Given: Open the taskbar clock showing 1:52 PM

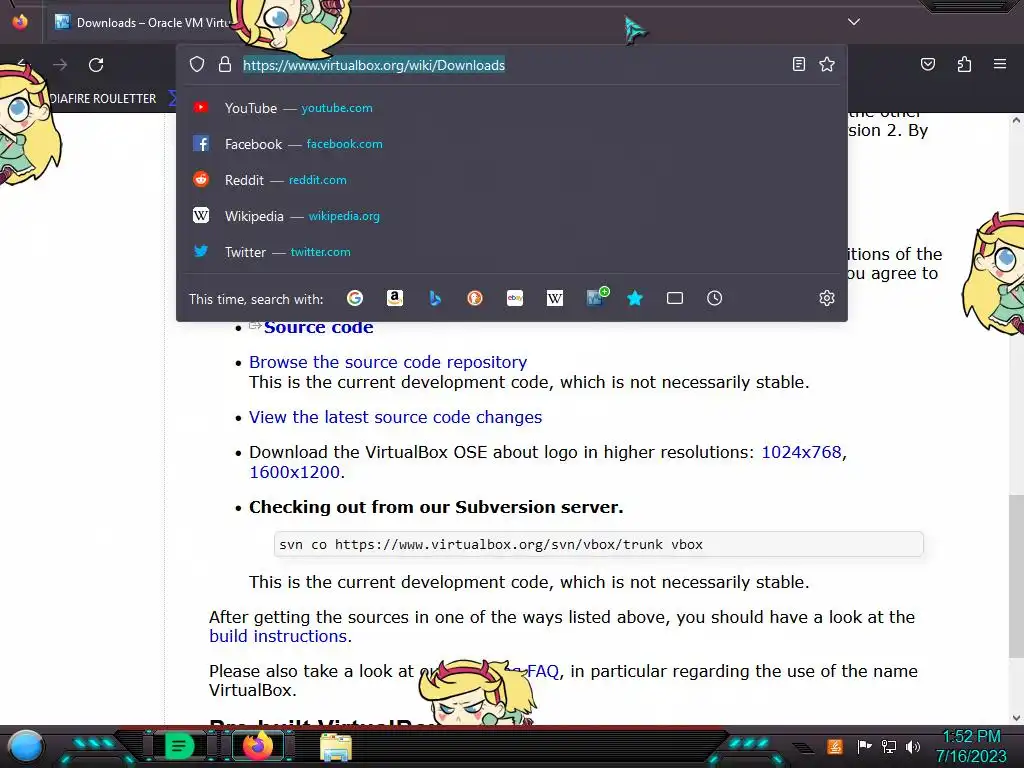Looking at the screenshot, I should pyautogui.click(x=971, y=746).
